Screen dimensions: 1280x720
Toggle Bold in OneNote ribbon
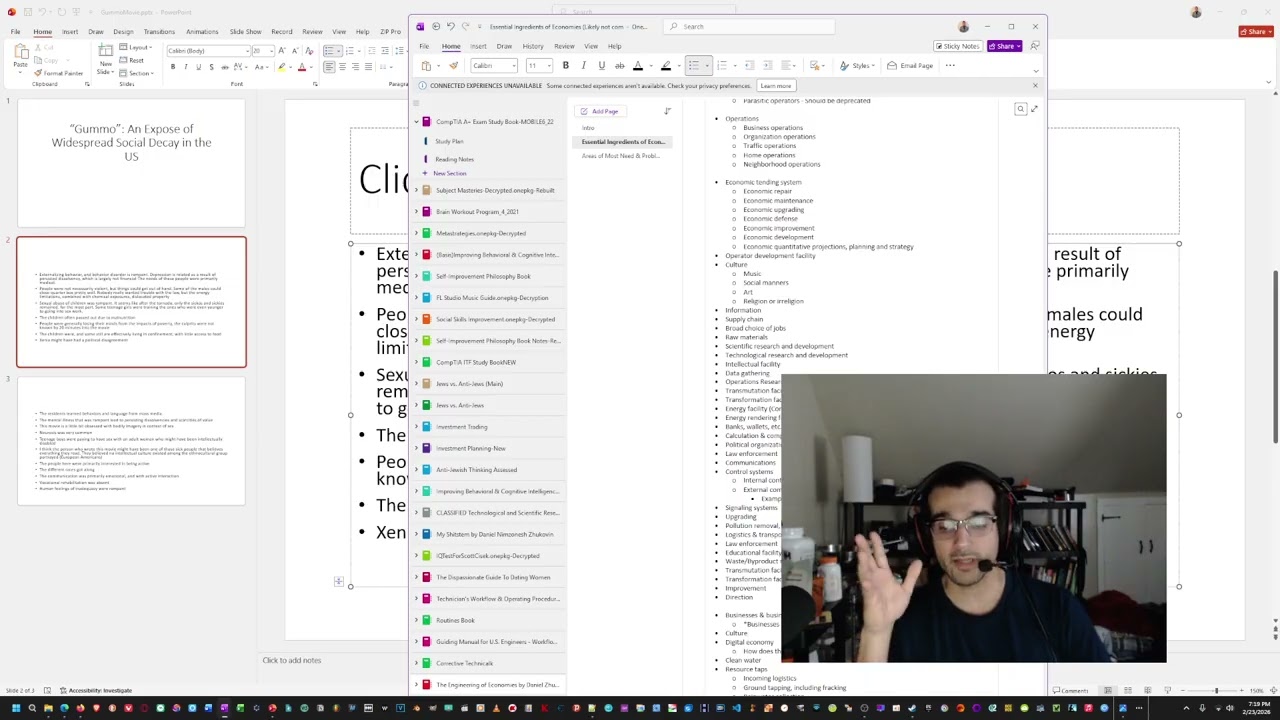(565, 66)
